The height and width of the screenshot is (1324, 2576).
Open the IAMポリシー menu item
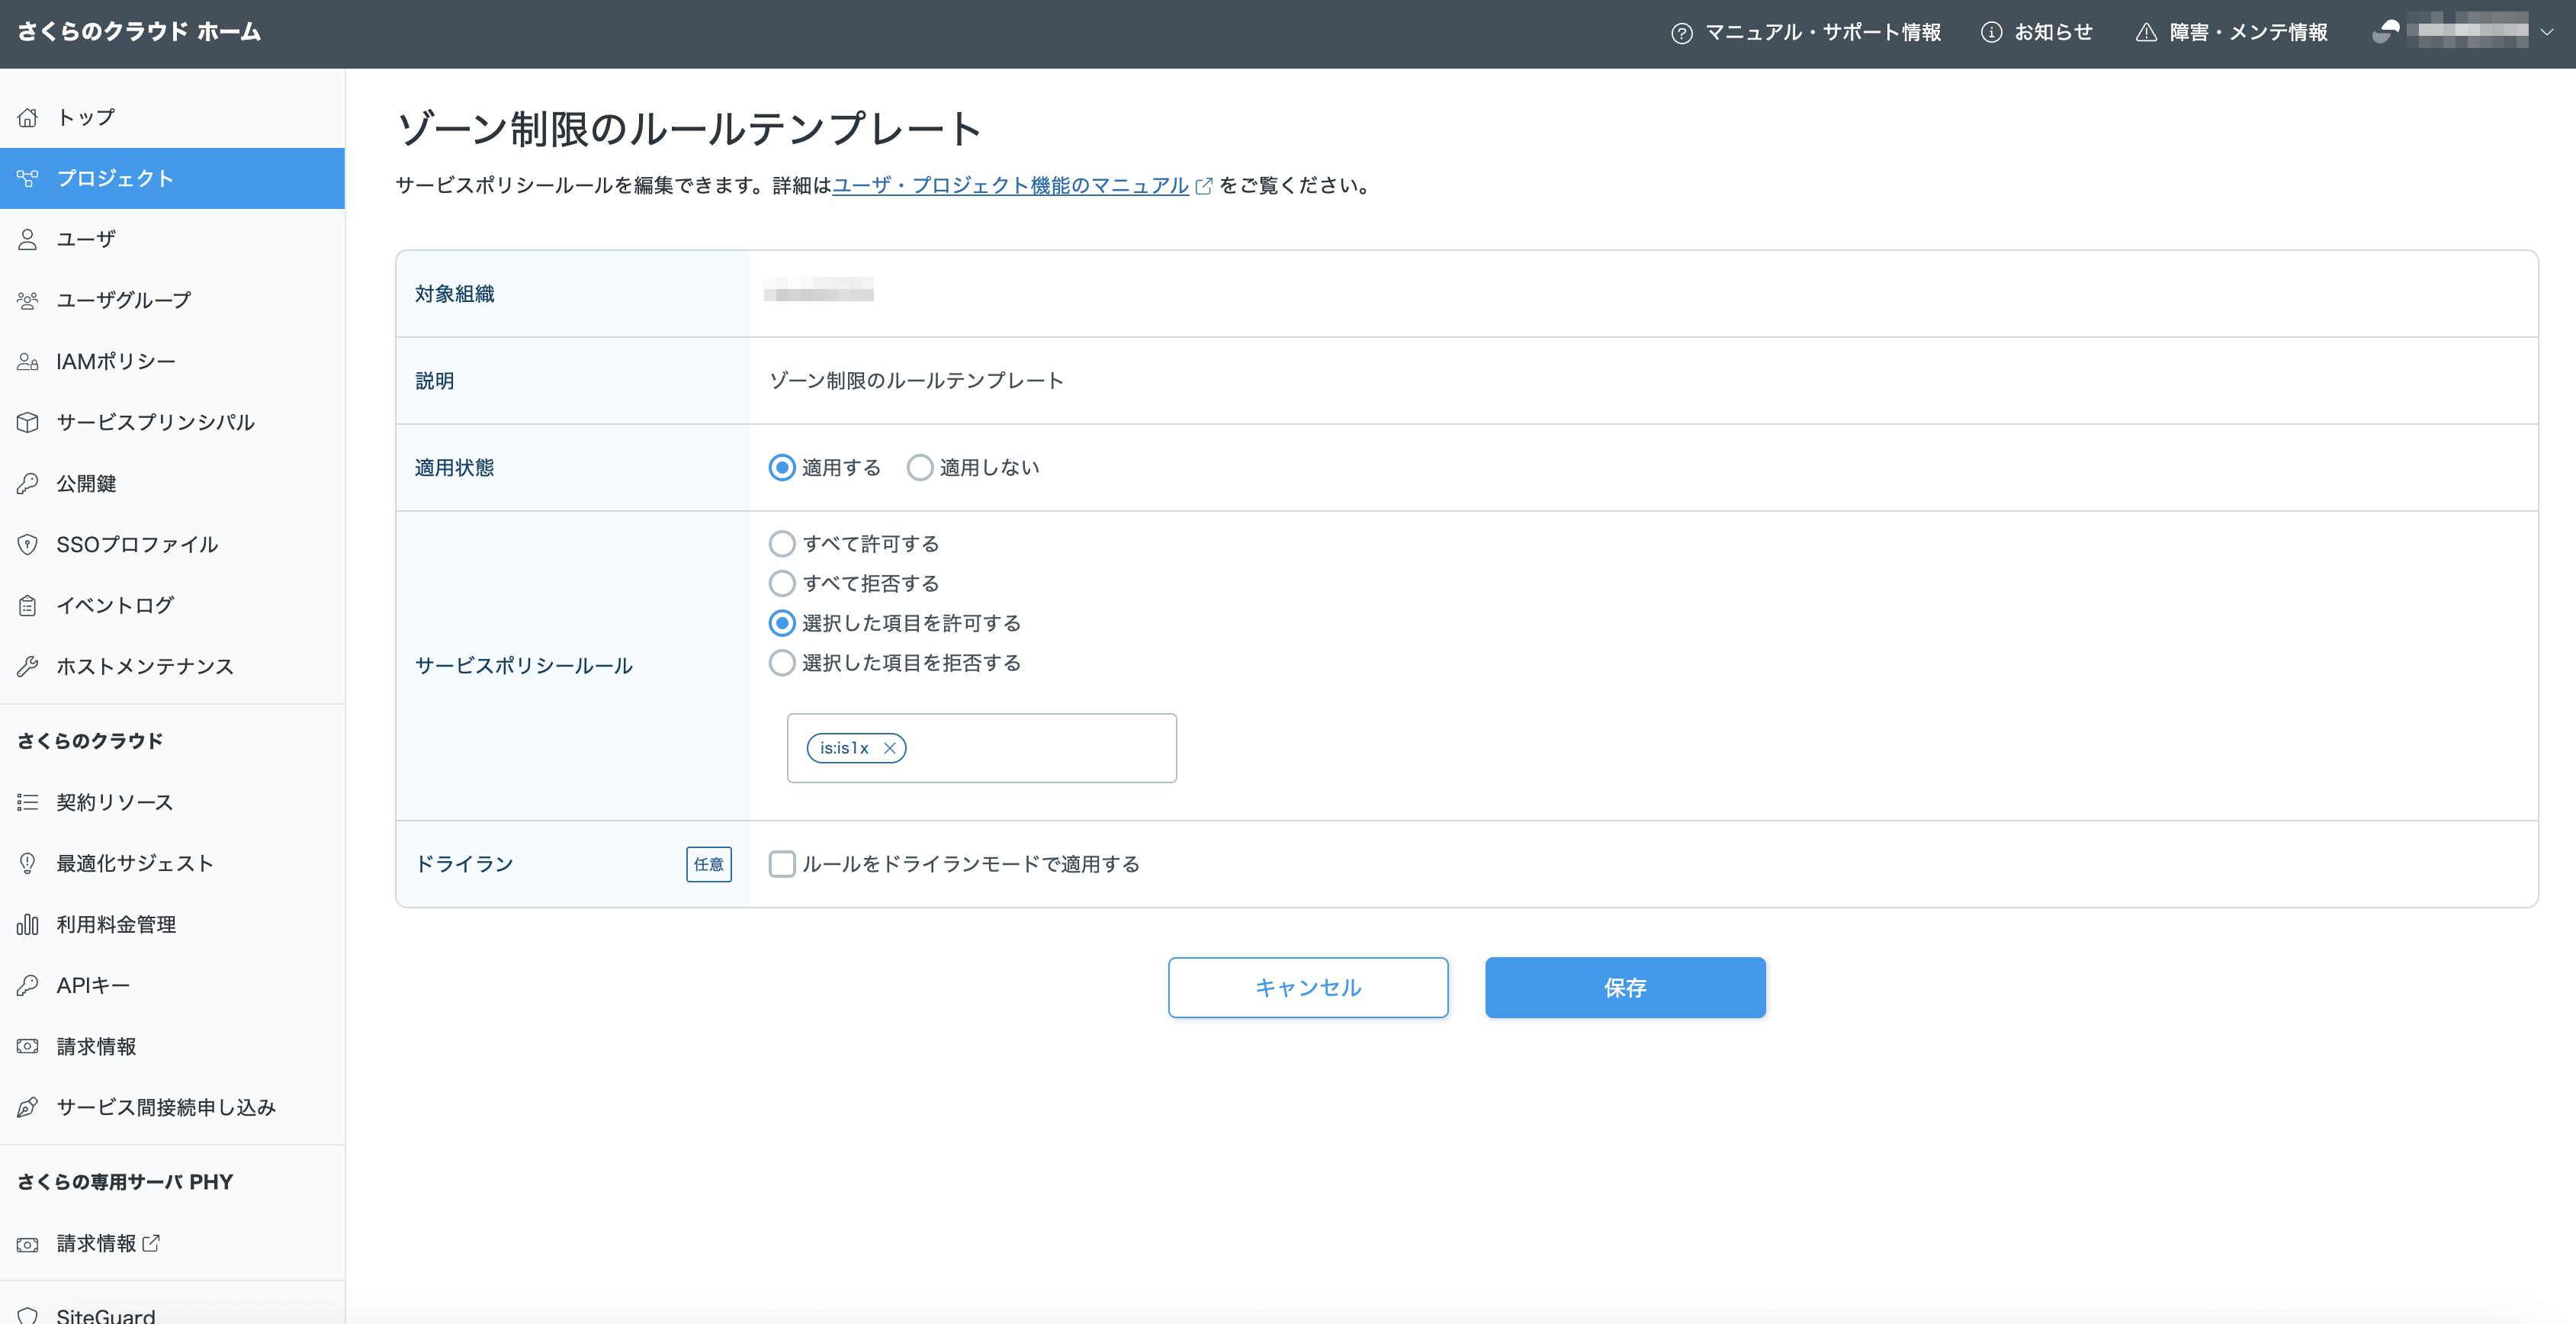[x=116, y=362]
